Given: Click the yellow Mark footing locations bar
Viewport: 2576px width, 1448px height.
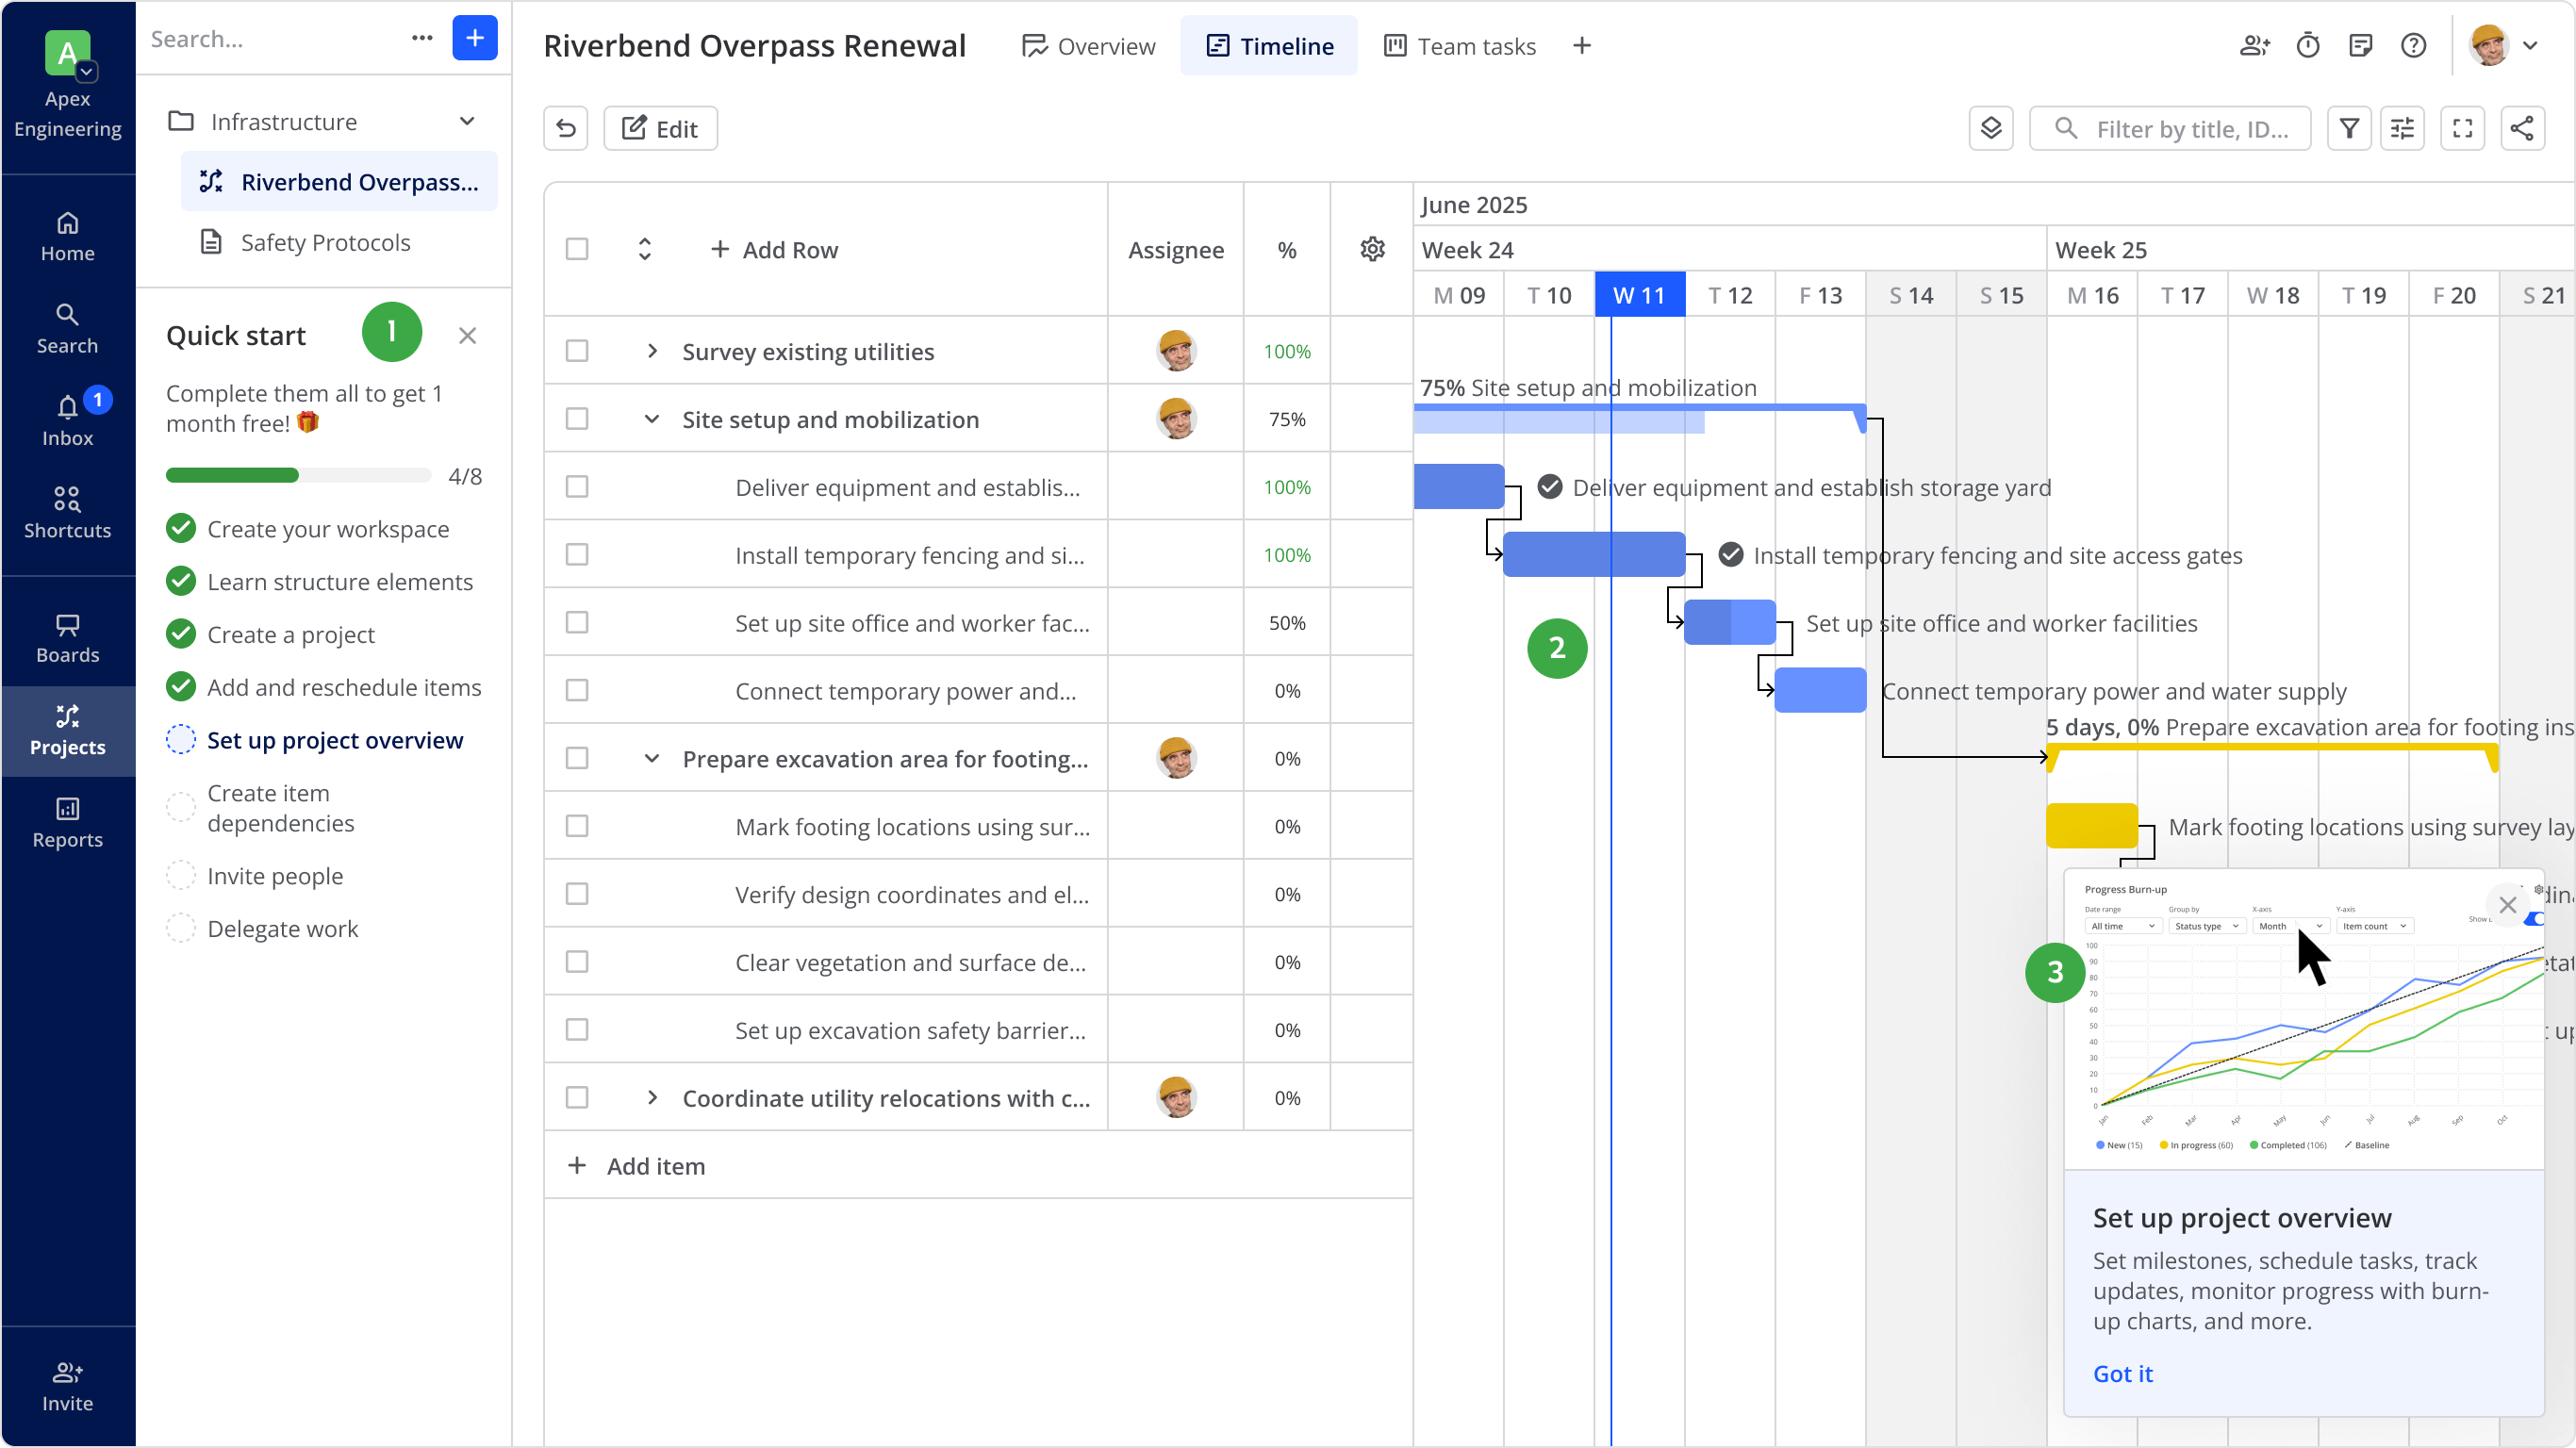Looking at the screenshot, I should tap(2090, 826).
